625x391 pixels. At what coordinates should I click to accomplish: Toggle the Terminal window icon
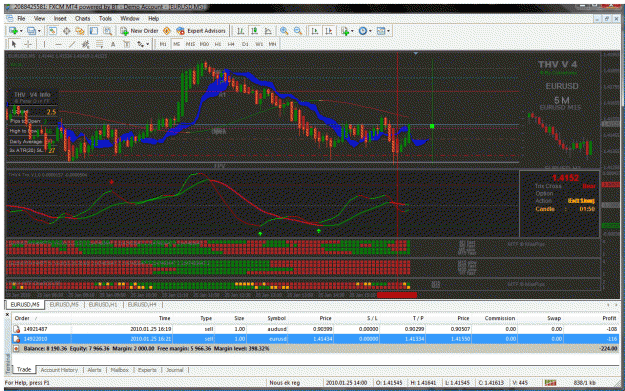(x=94, y=31)
